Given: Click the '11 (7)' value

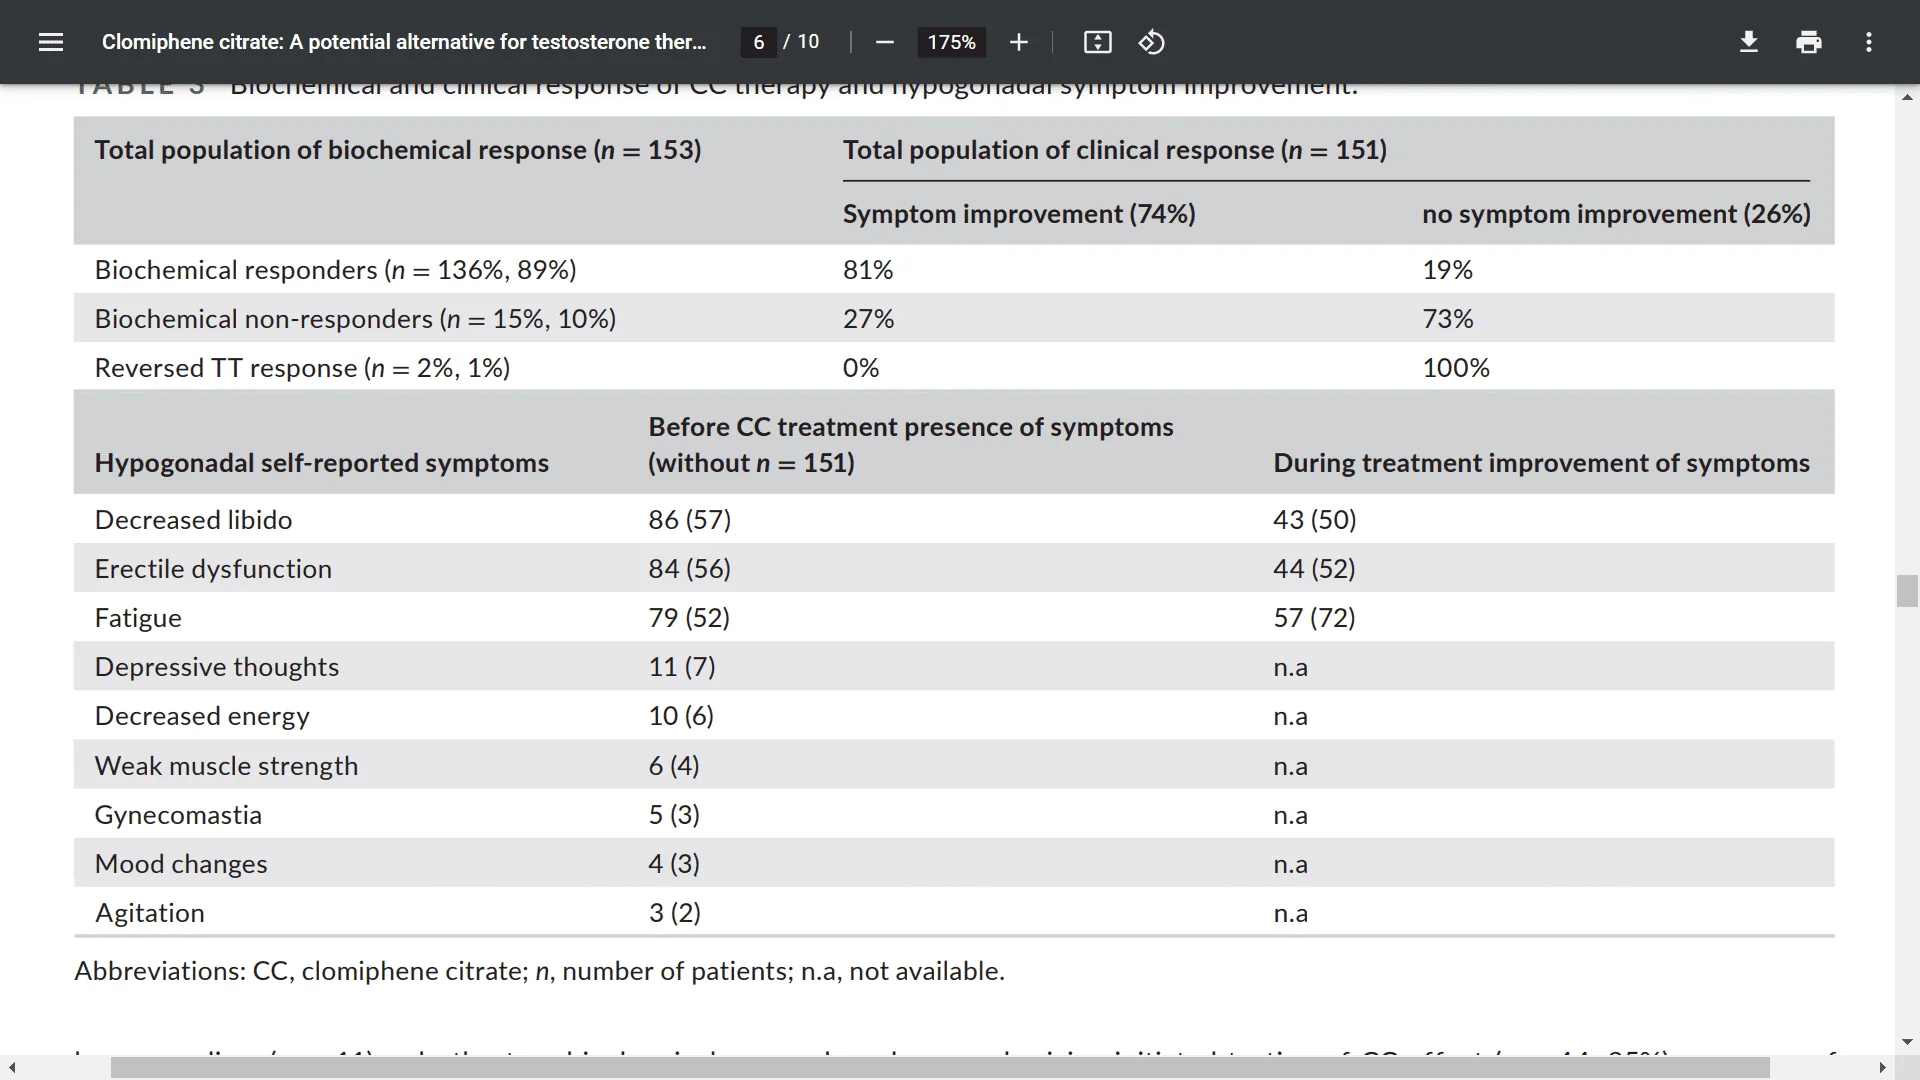Looking at the screenshot, I should tap(682, 667).
